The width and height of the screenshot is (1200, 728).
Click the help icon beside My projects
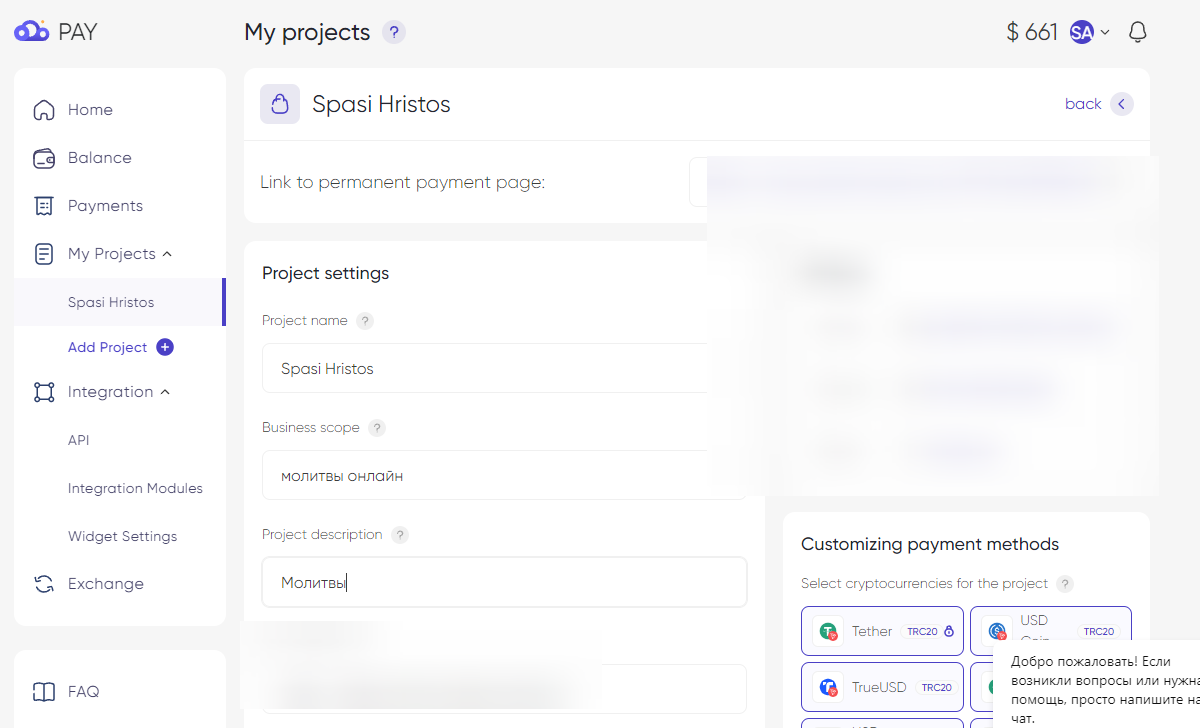394,32
